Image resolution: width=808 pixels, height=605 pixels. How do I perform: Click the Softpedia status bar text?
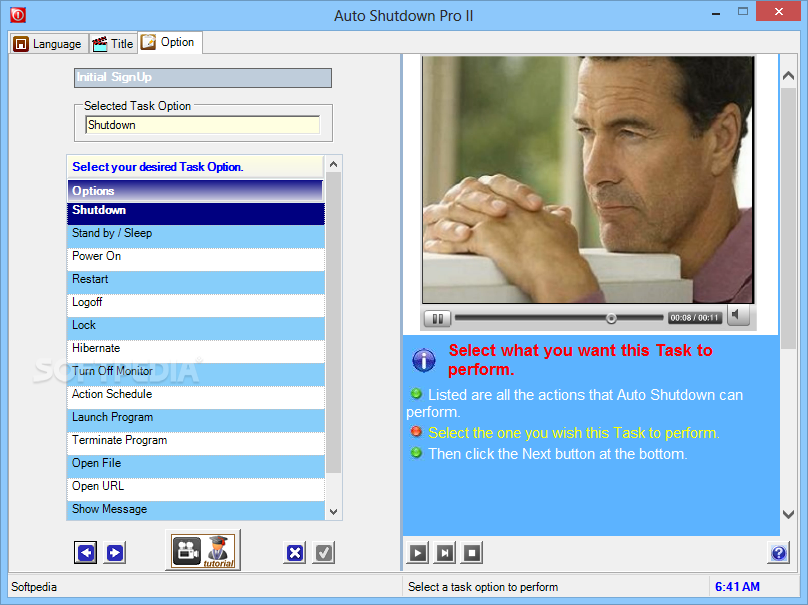tap(34, 587)
